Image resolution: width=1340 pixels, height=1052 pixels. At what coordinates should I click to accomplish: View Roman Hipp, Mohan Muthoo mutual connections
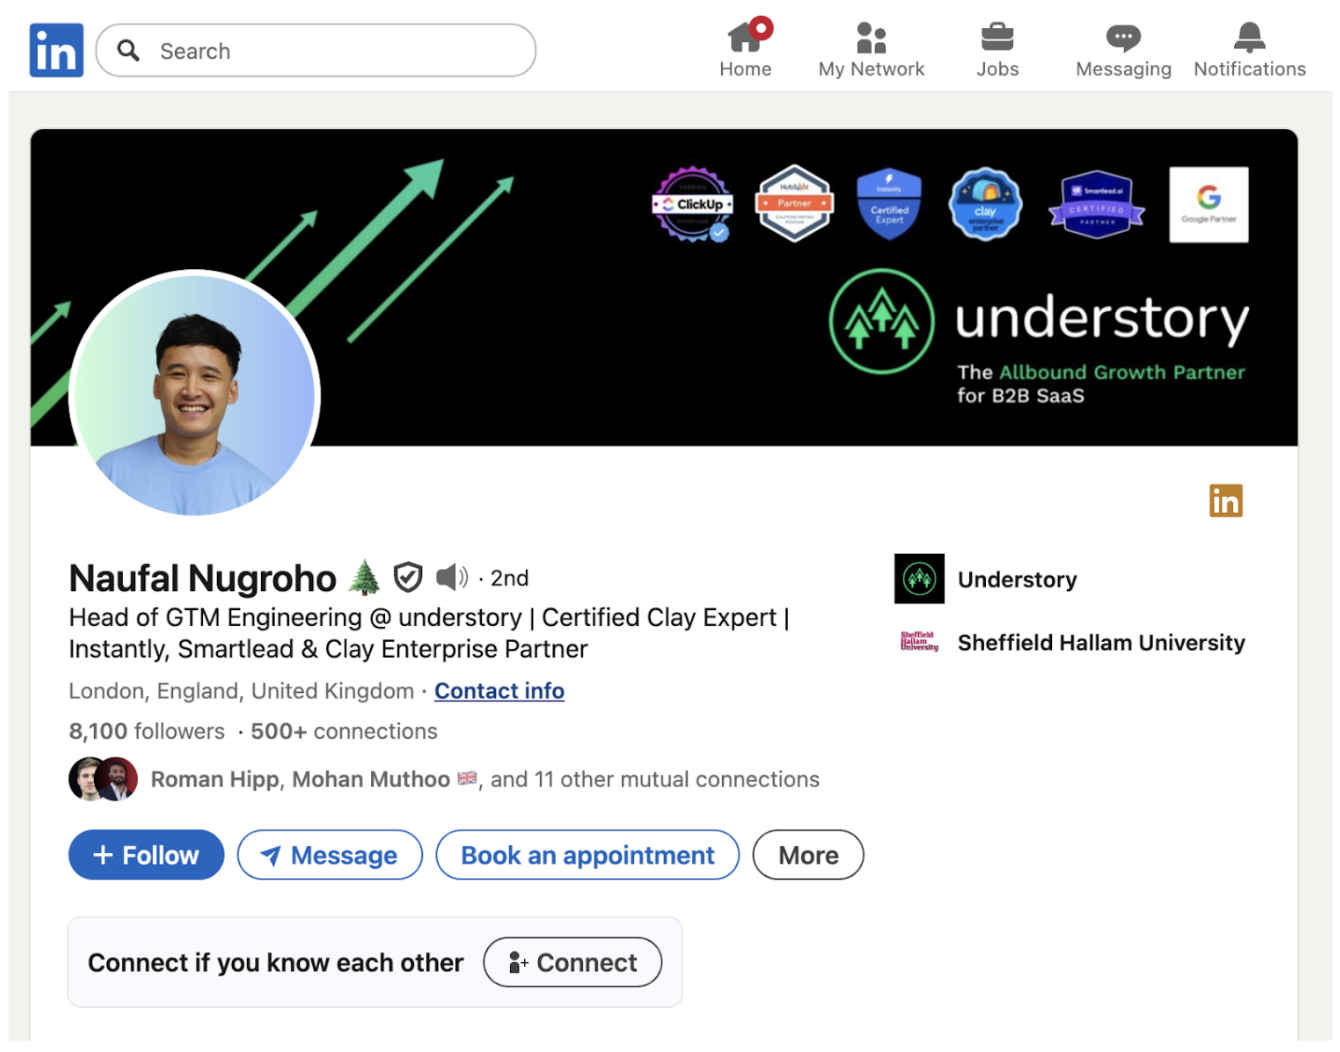pyautogui.click(x=485, y=779)
